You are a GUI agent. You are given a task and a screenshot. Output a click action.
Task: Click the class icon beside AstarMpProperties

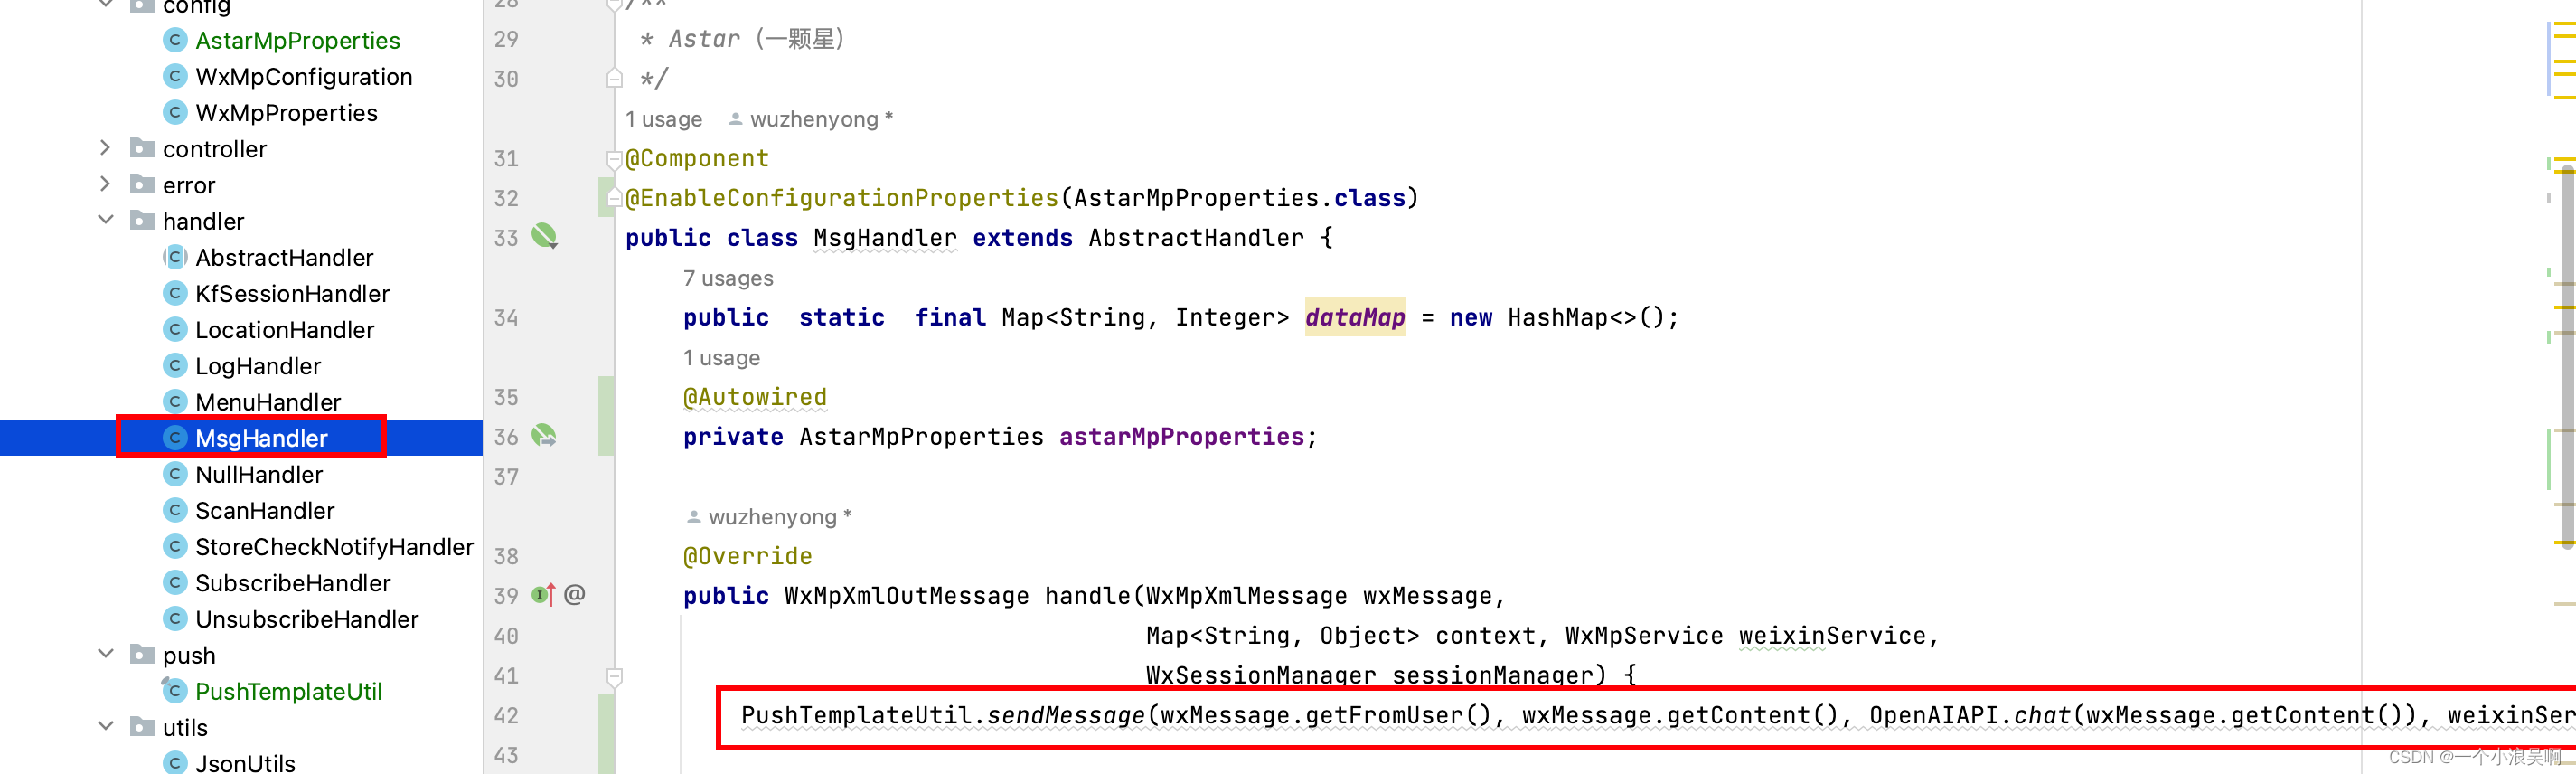pos(175,40)
